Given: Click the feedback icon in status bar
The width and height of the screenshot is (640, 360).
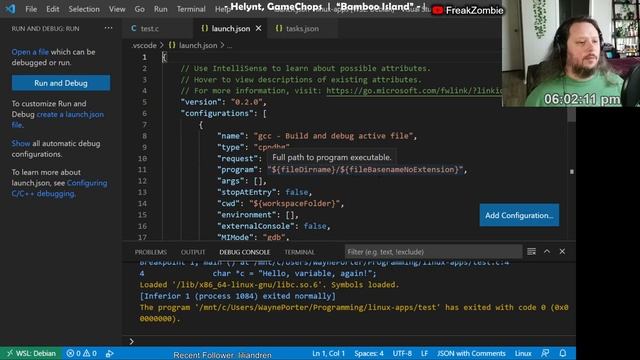Looking at the screenshot, I should (545, 353).
